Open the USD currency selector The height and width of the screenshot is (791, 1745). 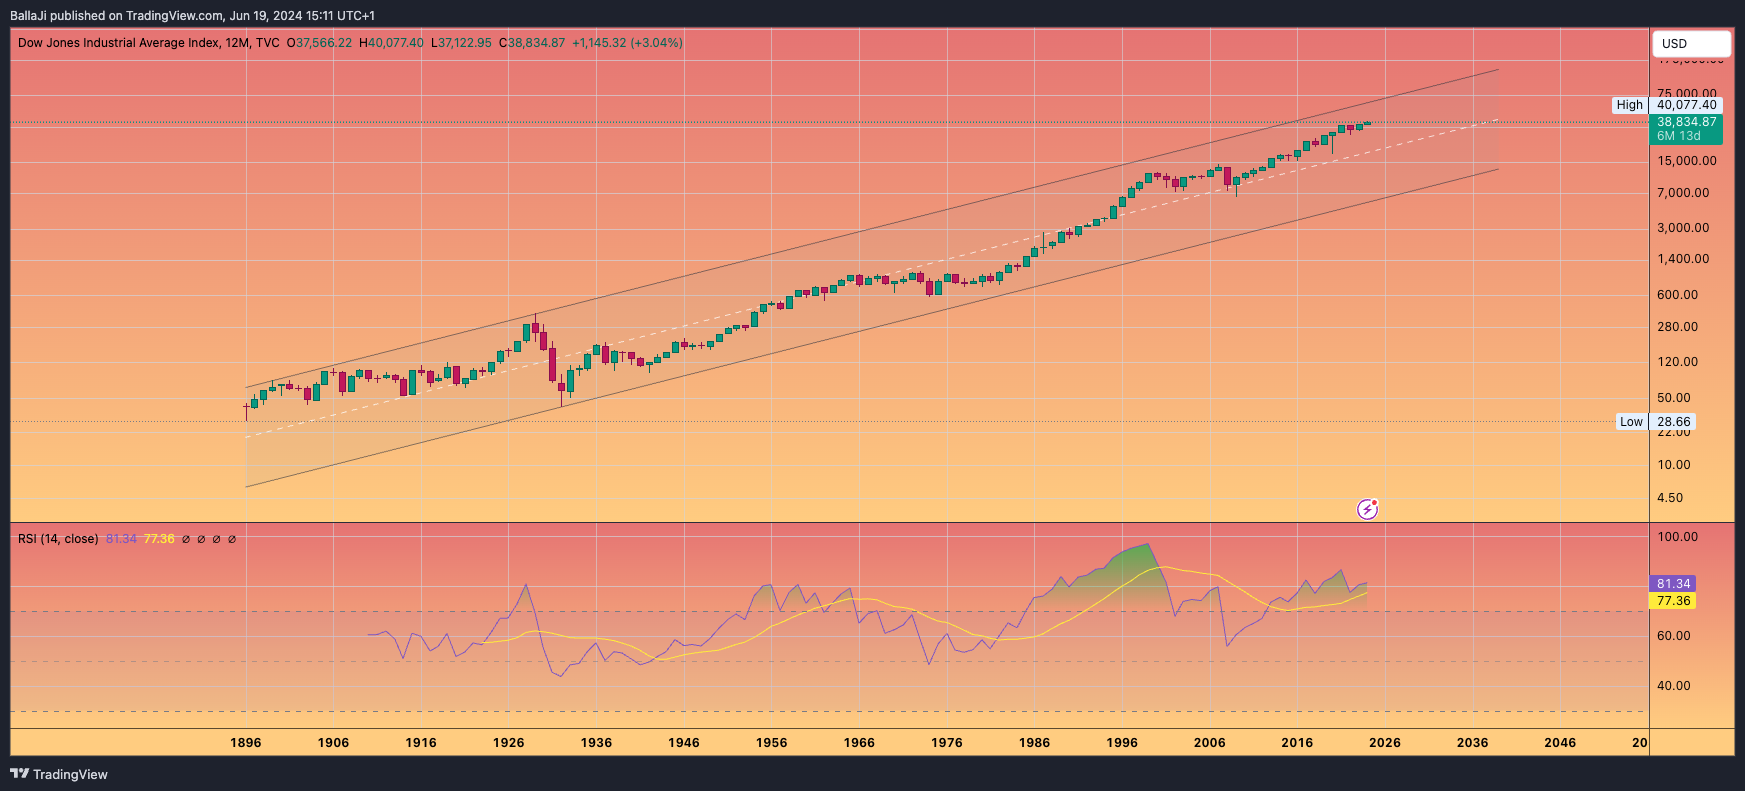pyautogui.click(x=1691, y=44)
